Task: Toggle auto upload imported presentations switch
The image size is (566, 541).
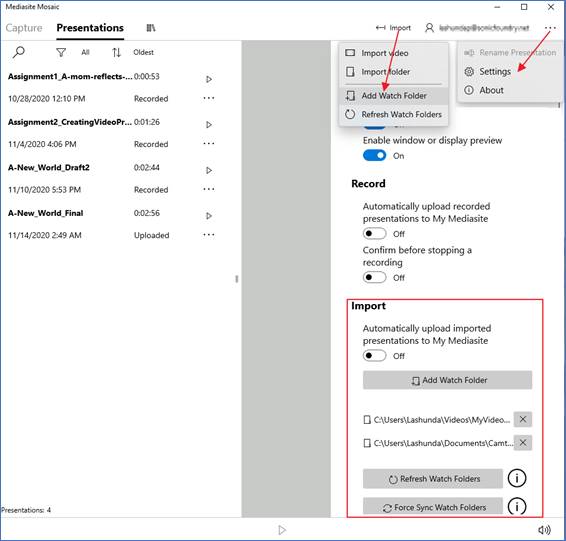Action: click(x=374, y=355)
